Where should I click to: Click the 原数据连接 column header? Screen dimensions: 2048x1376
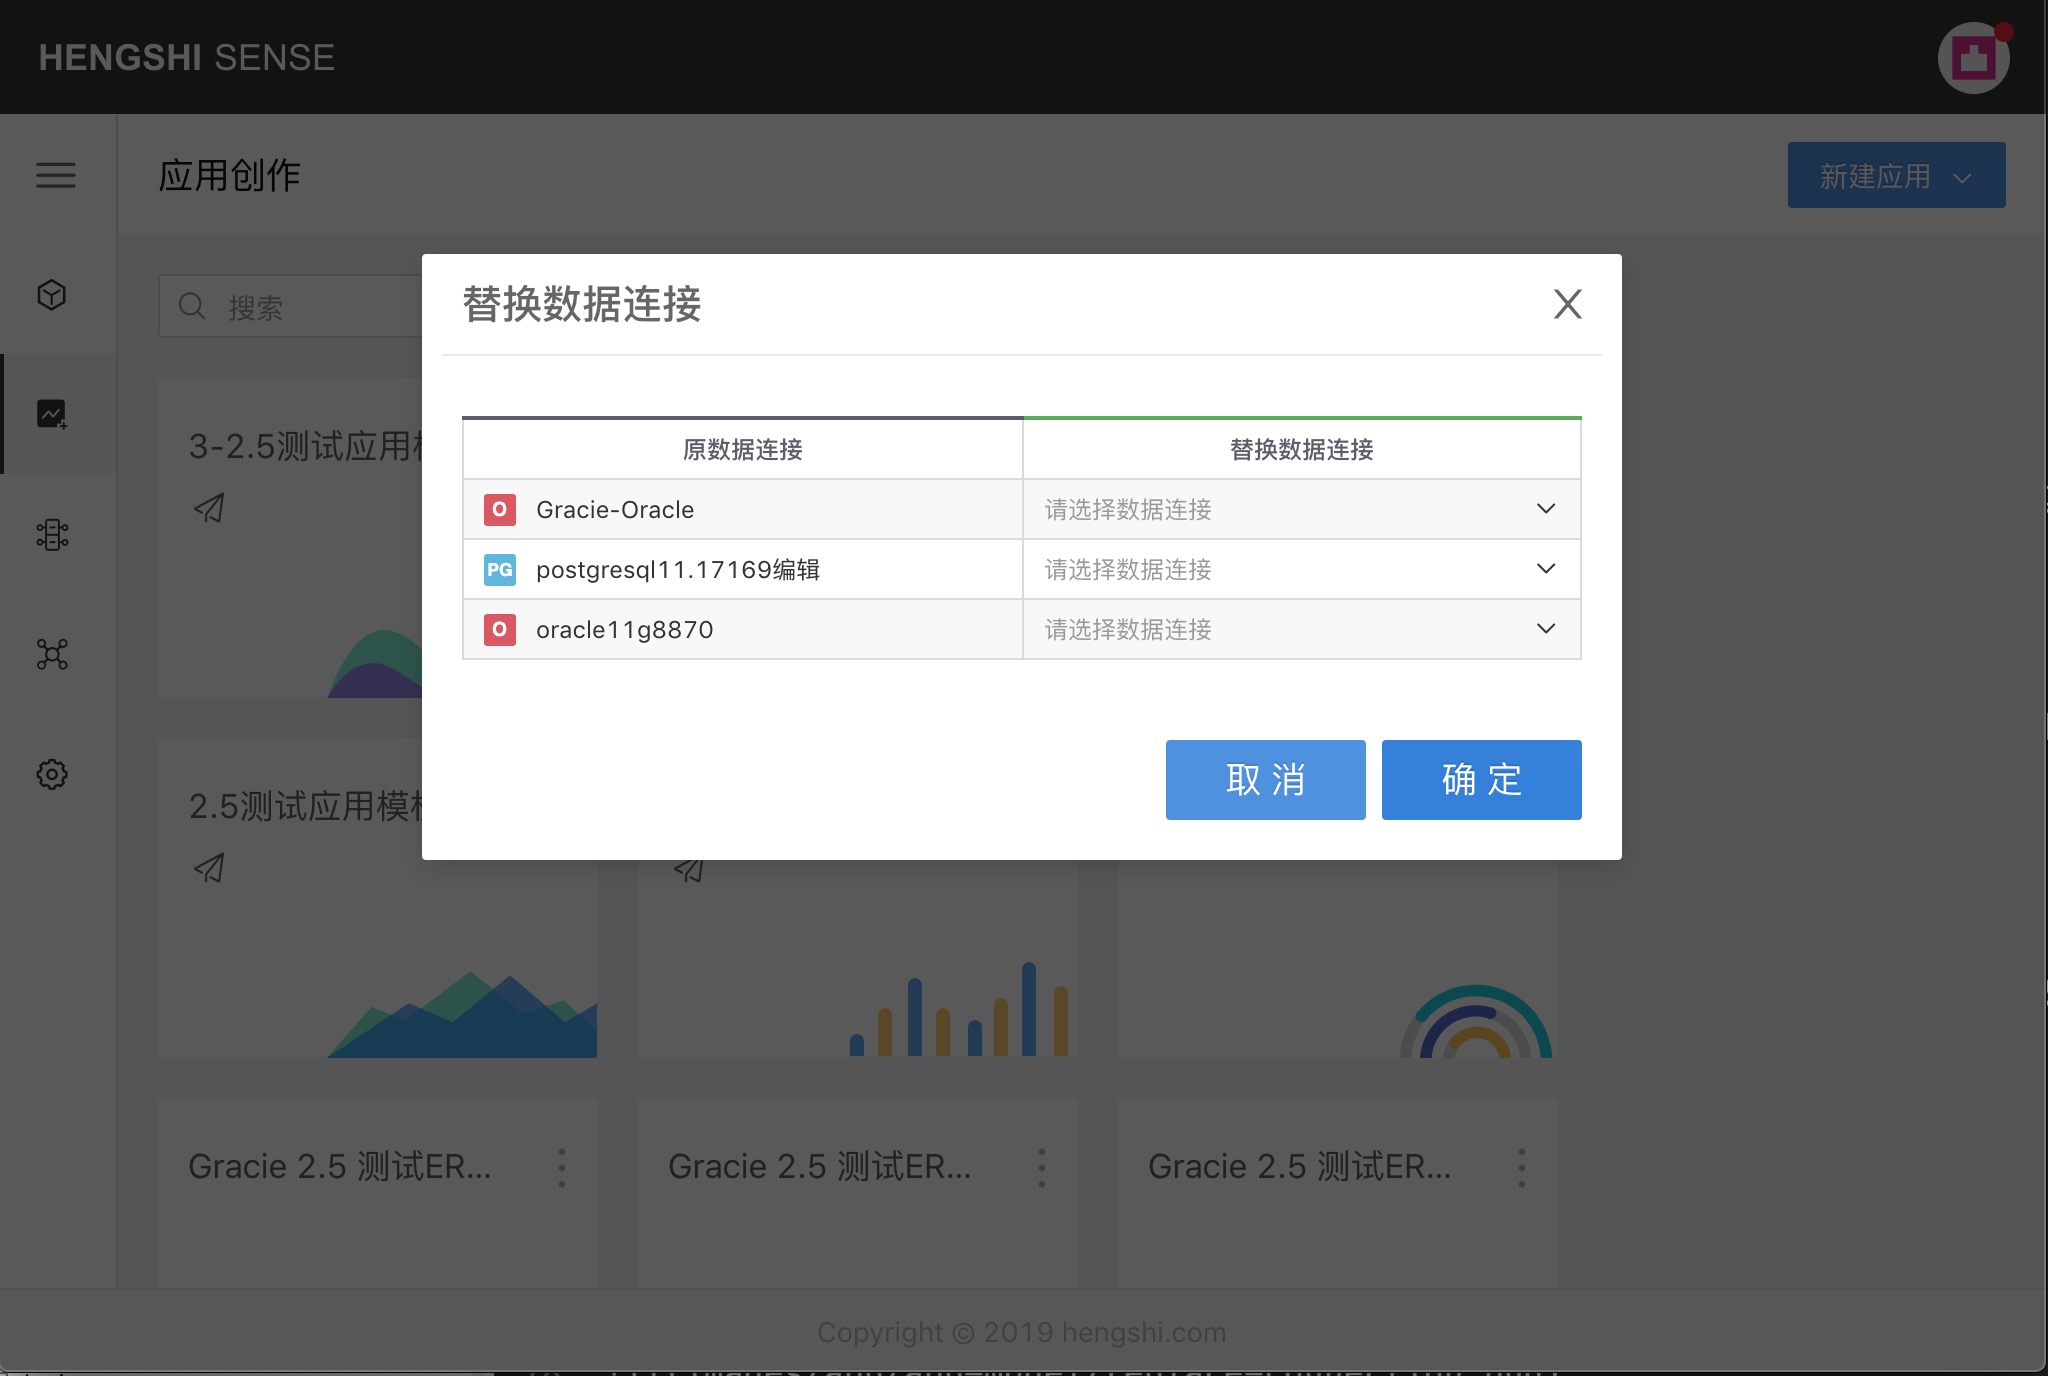(742, 449)
